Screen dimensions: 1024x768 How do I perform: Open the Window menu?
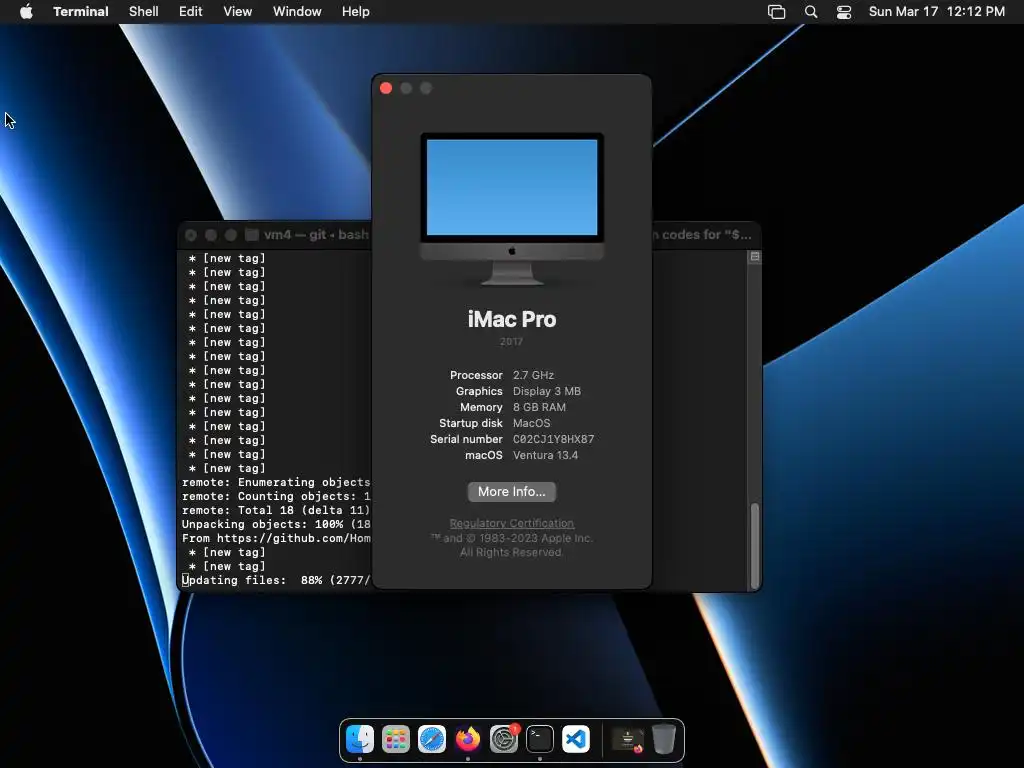(x=296, y=12)
